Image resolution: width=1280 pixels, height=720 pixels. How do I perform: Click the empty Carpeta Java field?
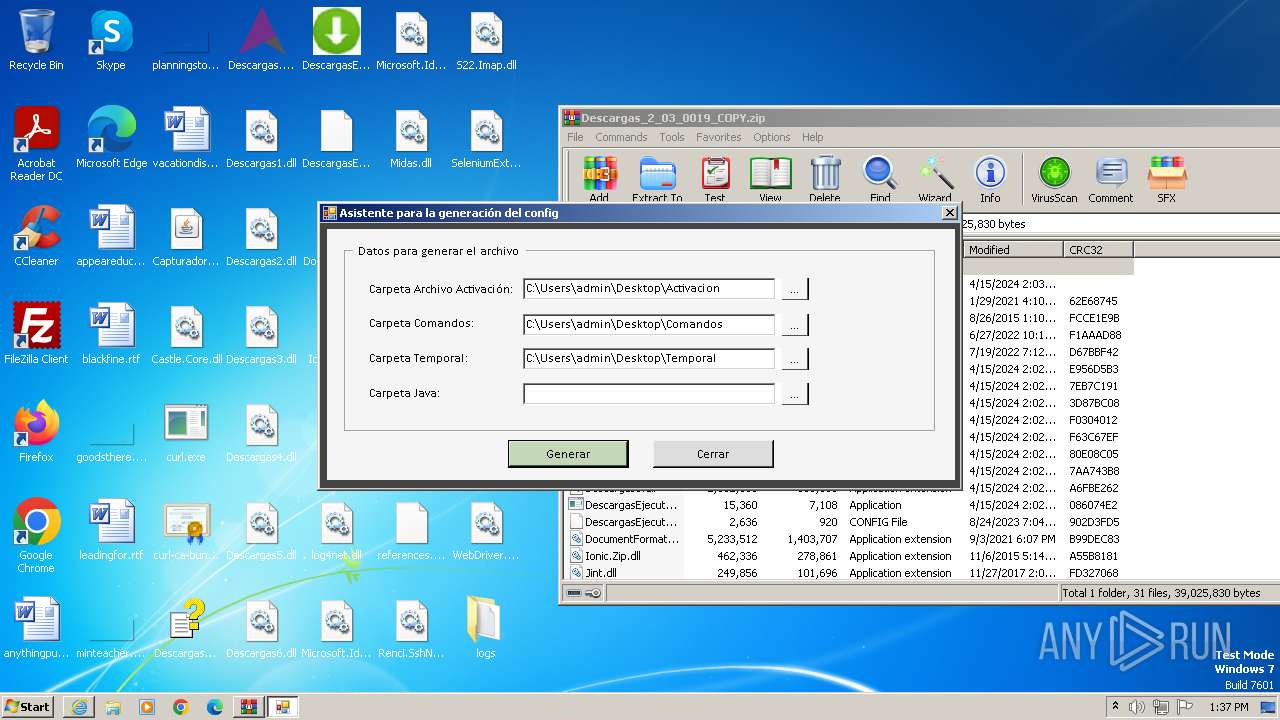(649, 394)
